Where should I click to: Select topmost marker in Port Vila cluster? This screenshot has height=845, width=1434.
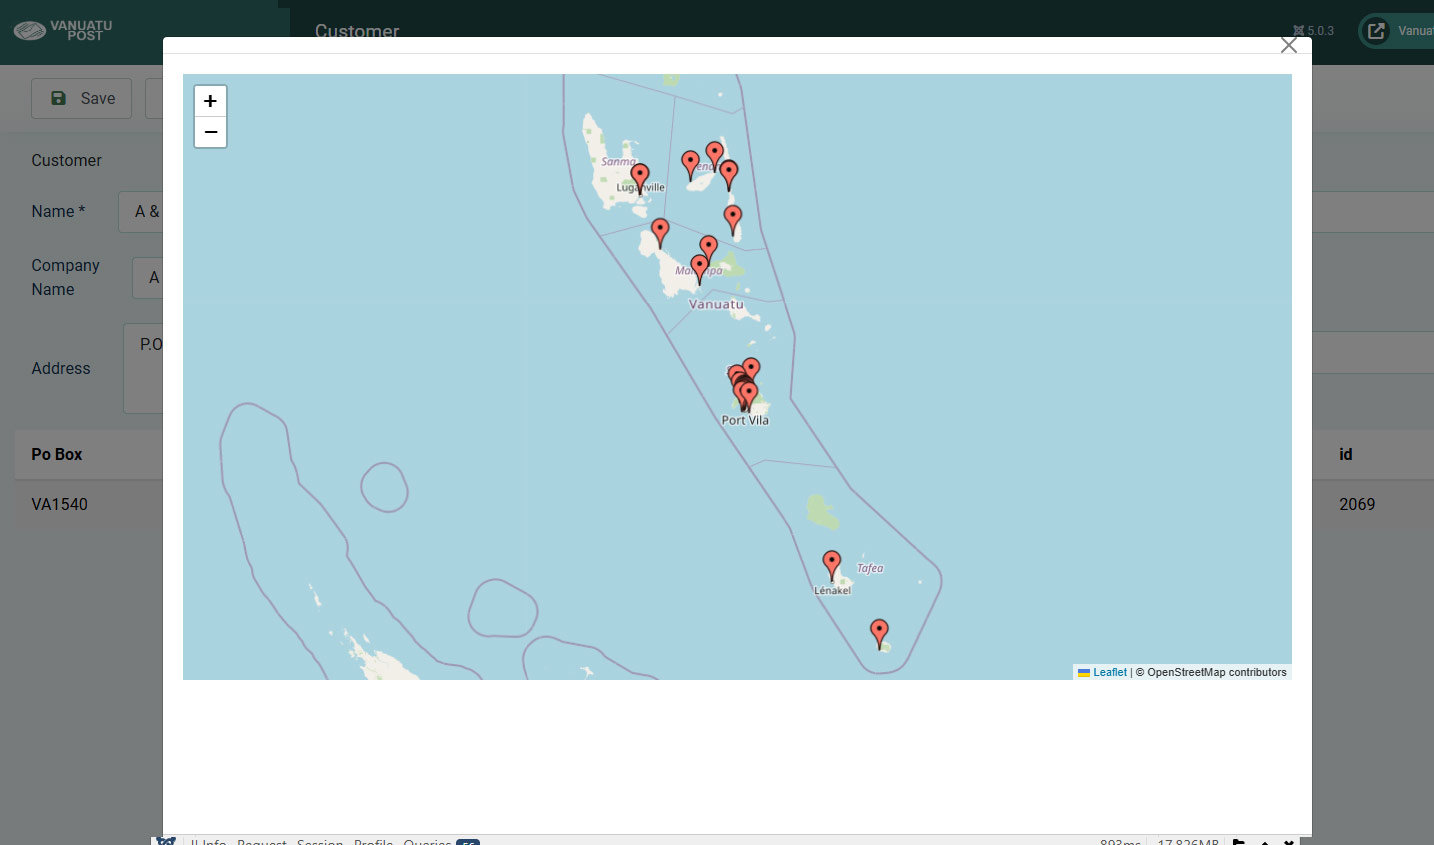click(x=751, y=369)
